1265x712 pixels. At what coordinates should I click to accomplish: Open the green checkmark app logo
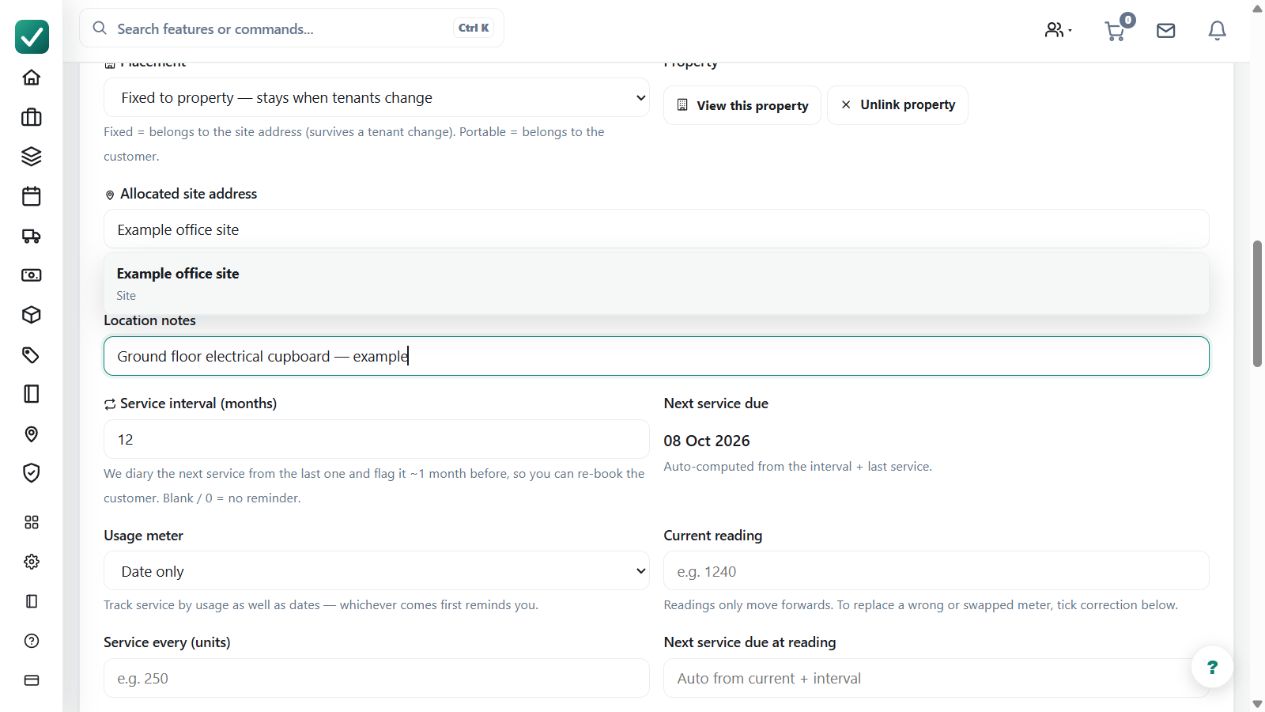pos(32,37)
